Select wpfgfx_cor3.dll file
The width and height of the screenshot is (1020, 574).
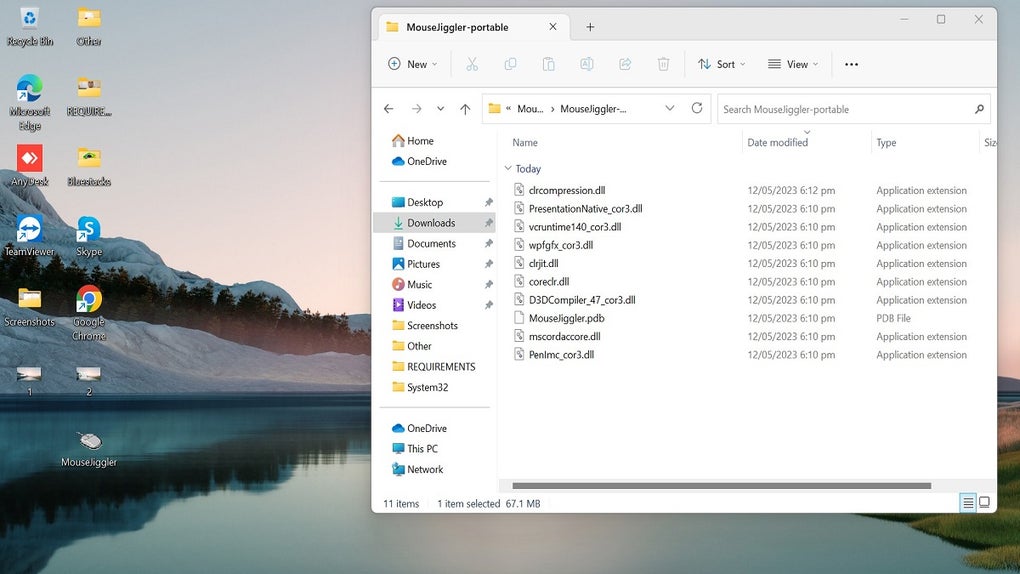point(553,245)
